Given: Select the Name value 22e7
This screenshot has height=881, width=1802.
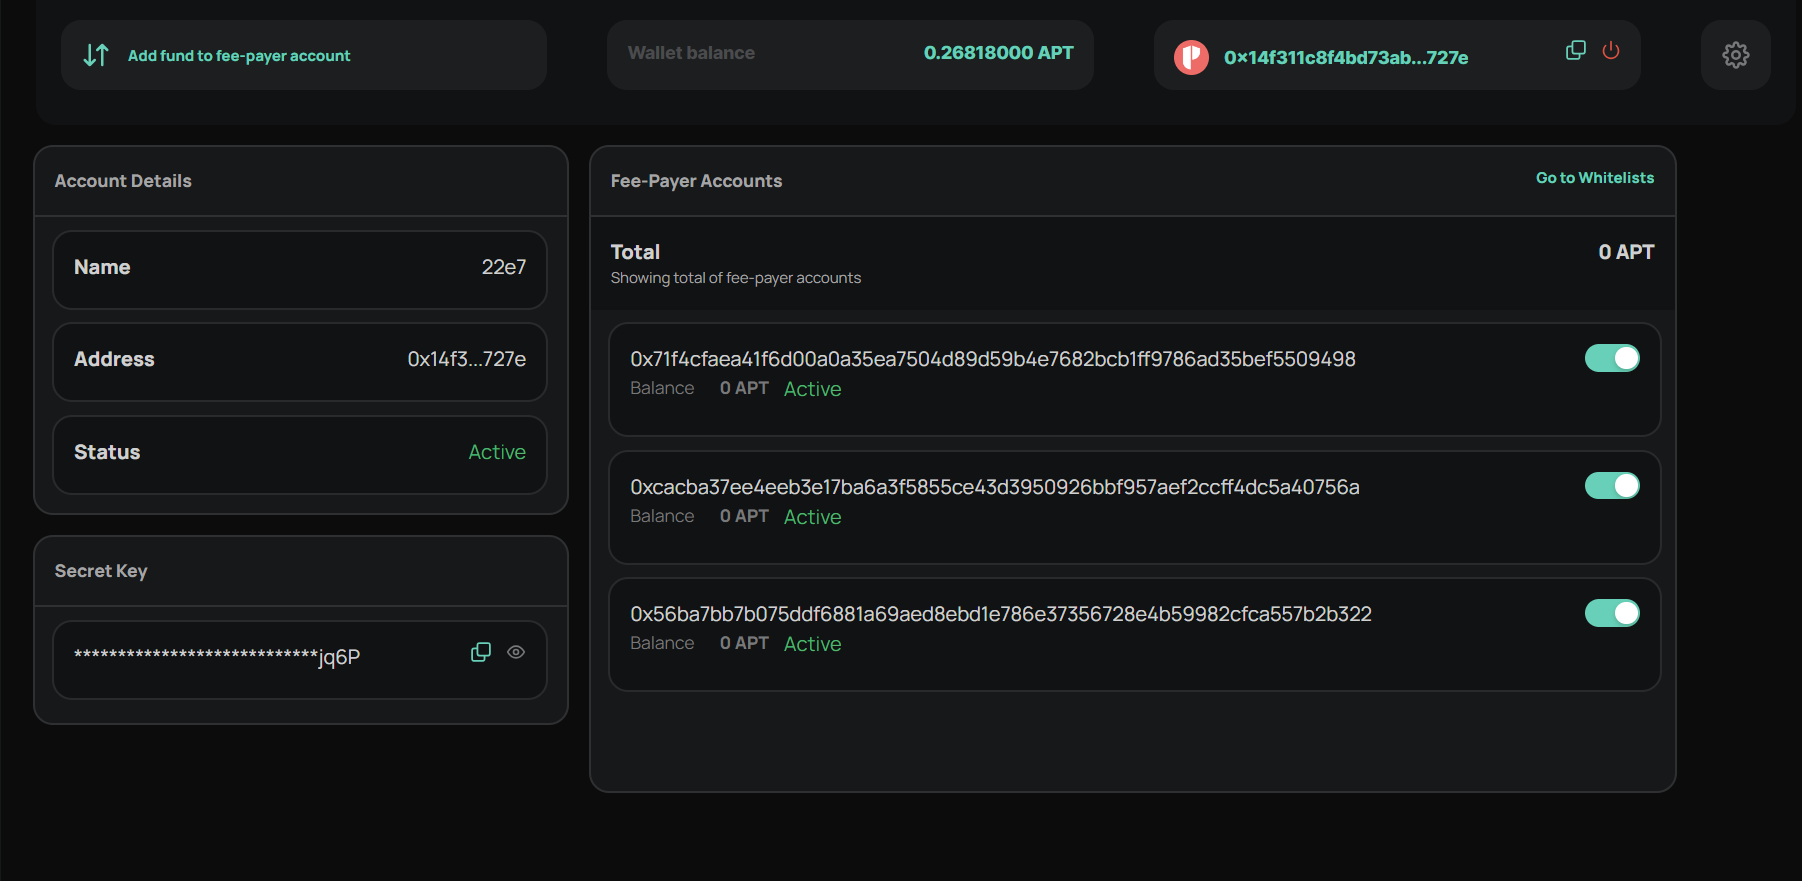Looking at the screenshot, I should click(x=503, y=267).
